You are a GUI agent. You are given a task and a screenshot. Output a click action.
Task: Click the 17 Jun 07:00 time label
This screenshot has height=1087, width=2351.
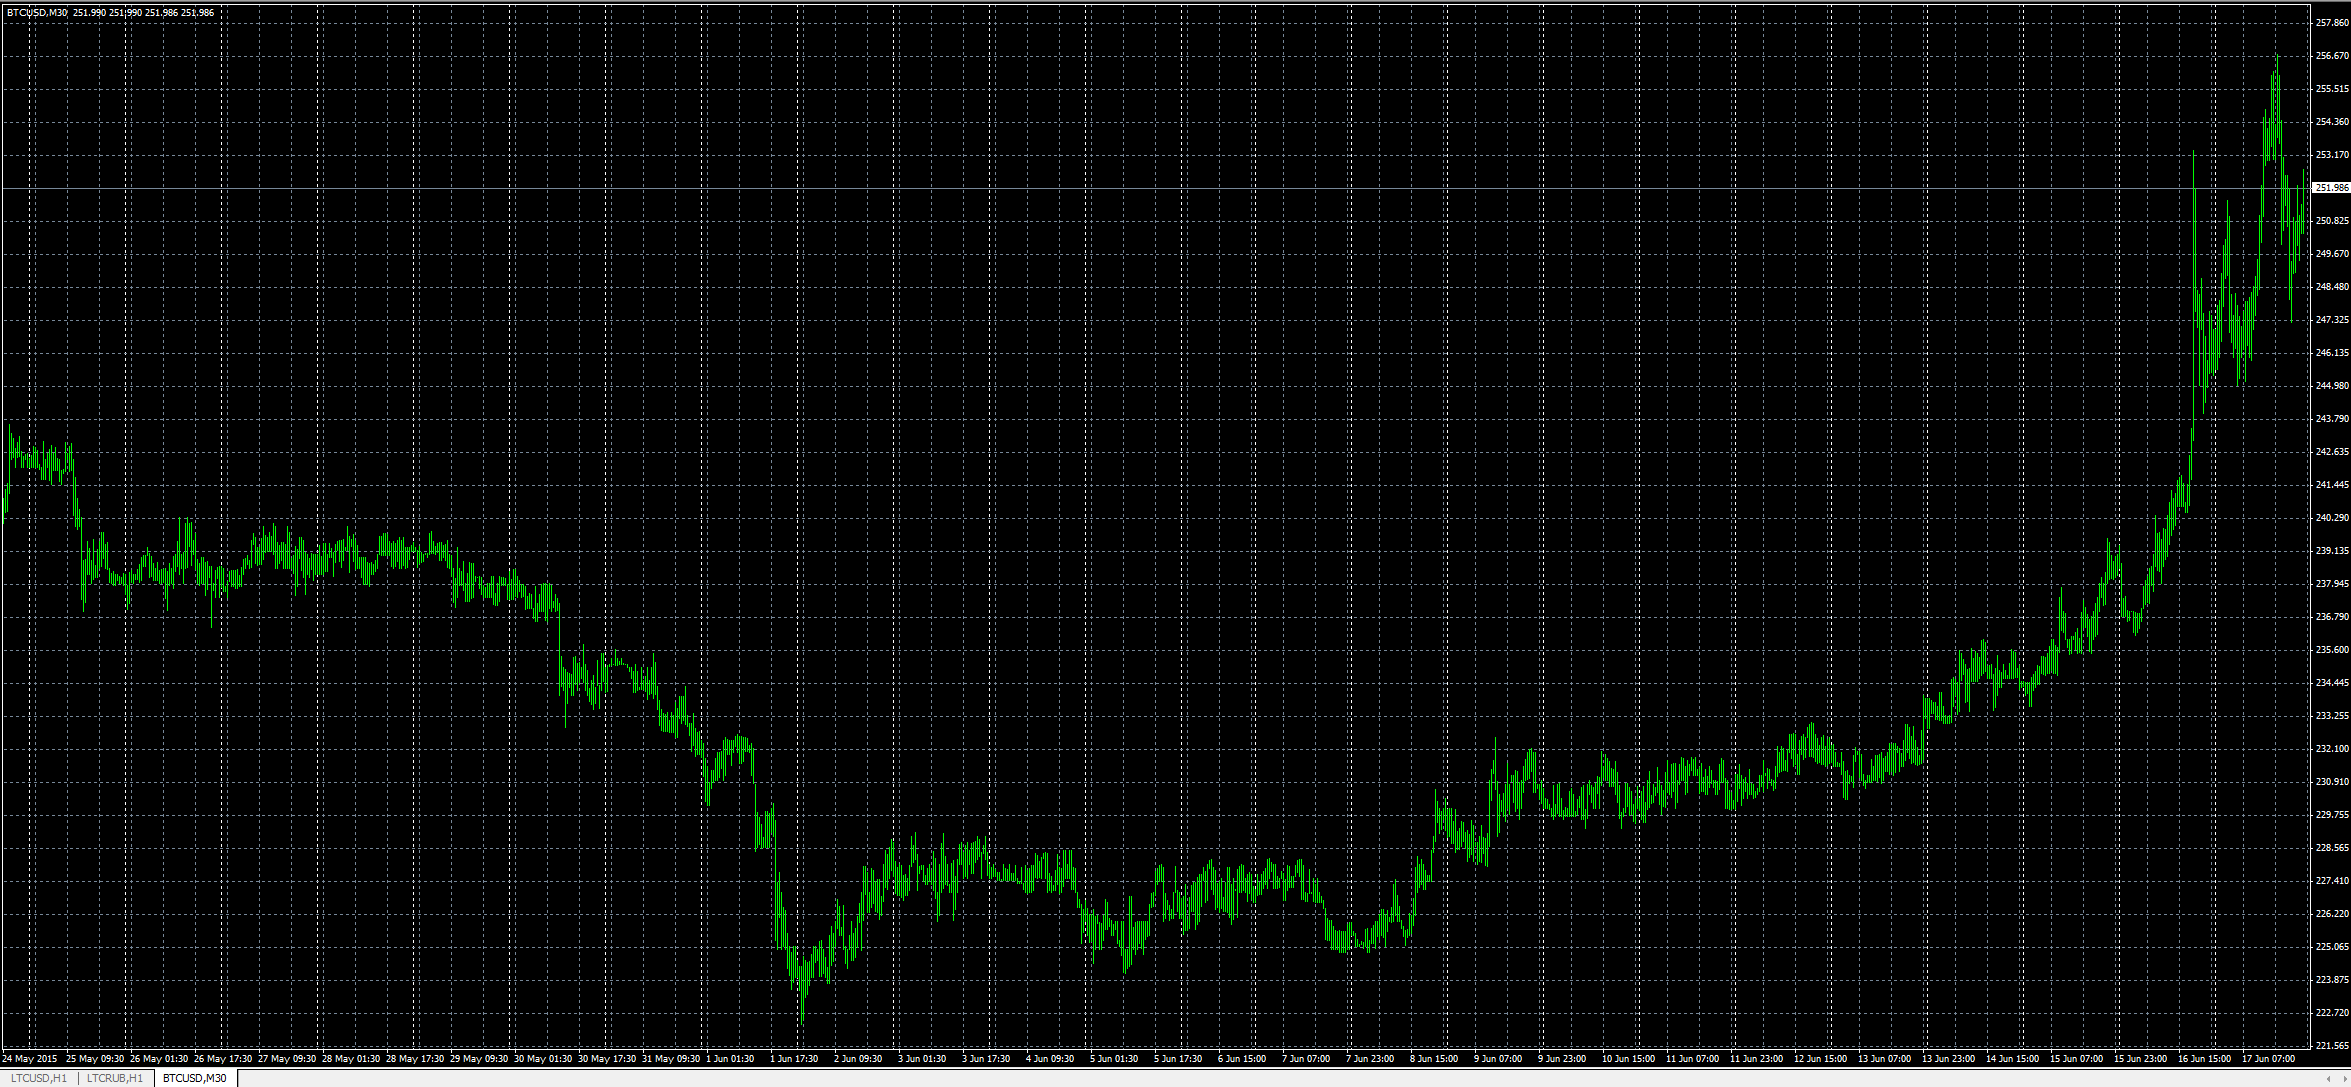coord(2268,1058)
